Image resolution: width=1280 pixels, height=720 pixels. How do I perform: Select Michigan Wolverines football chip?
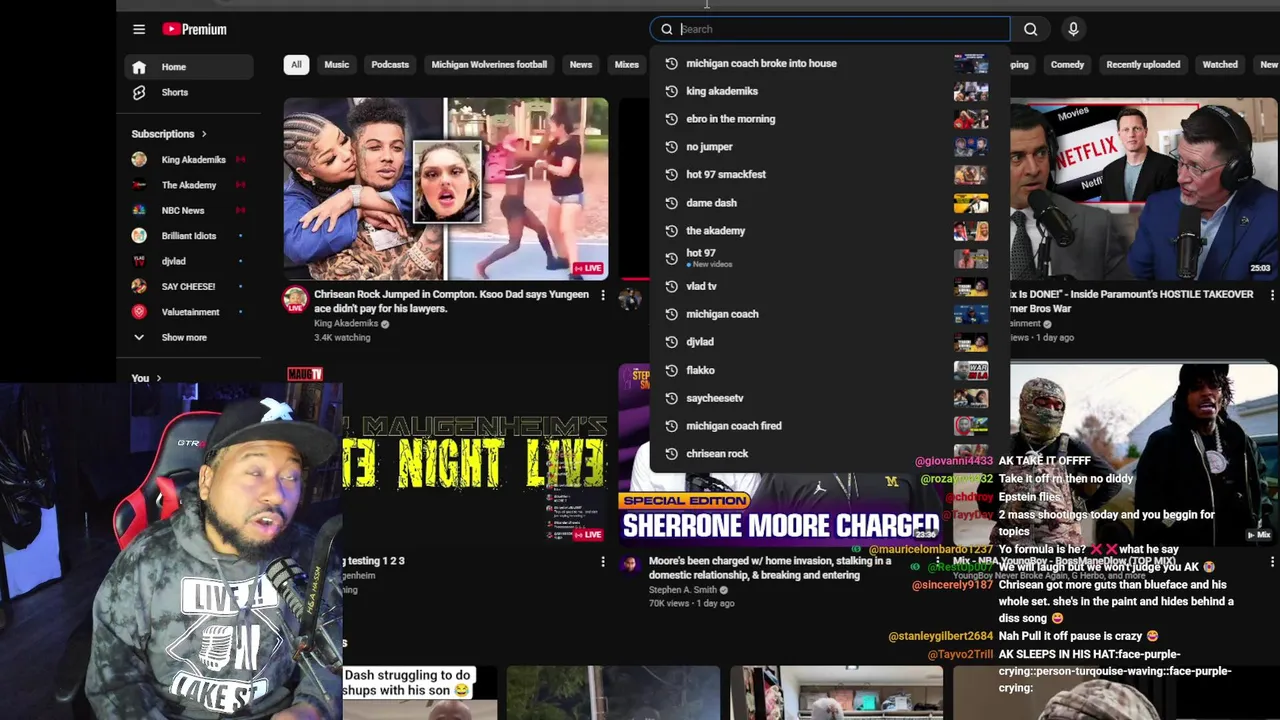point(489,65)
